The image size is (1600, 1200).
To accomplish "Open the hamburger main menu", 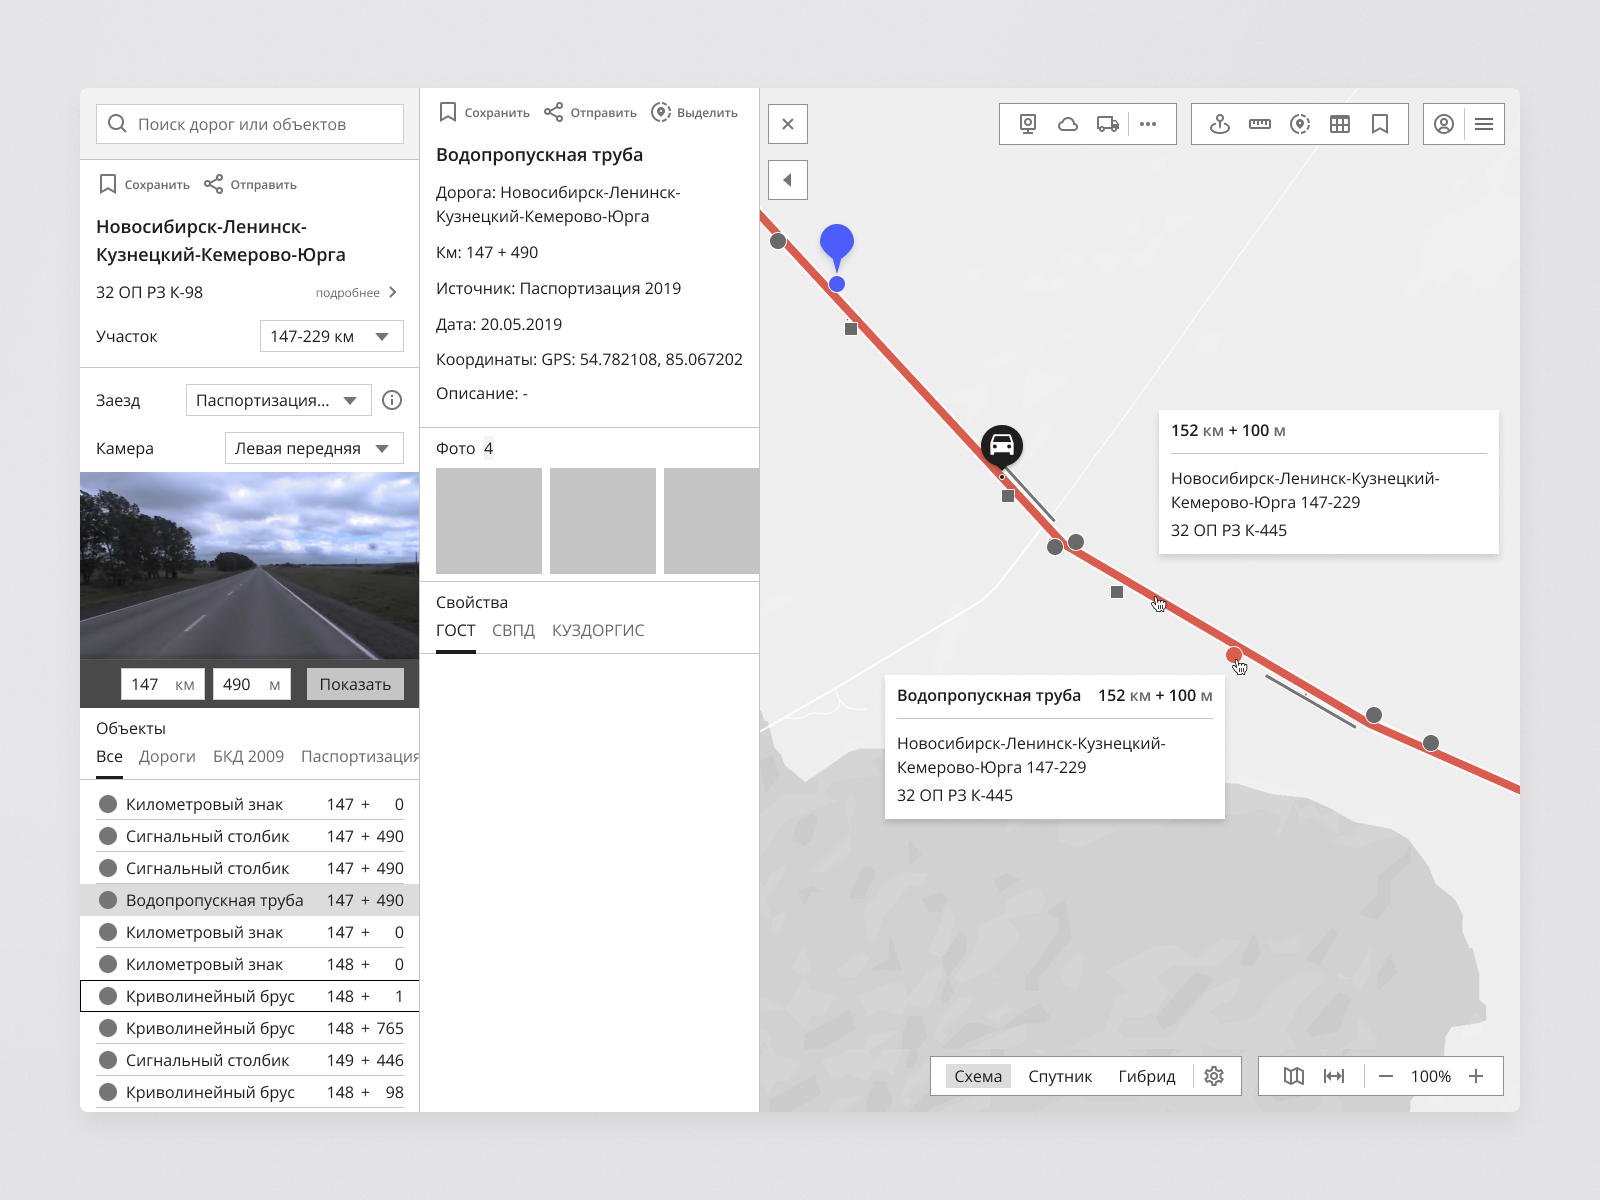I will (1484, 124).
